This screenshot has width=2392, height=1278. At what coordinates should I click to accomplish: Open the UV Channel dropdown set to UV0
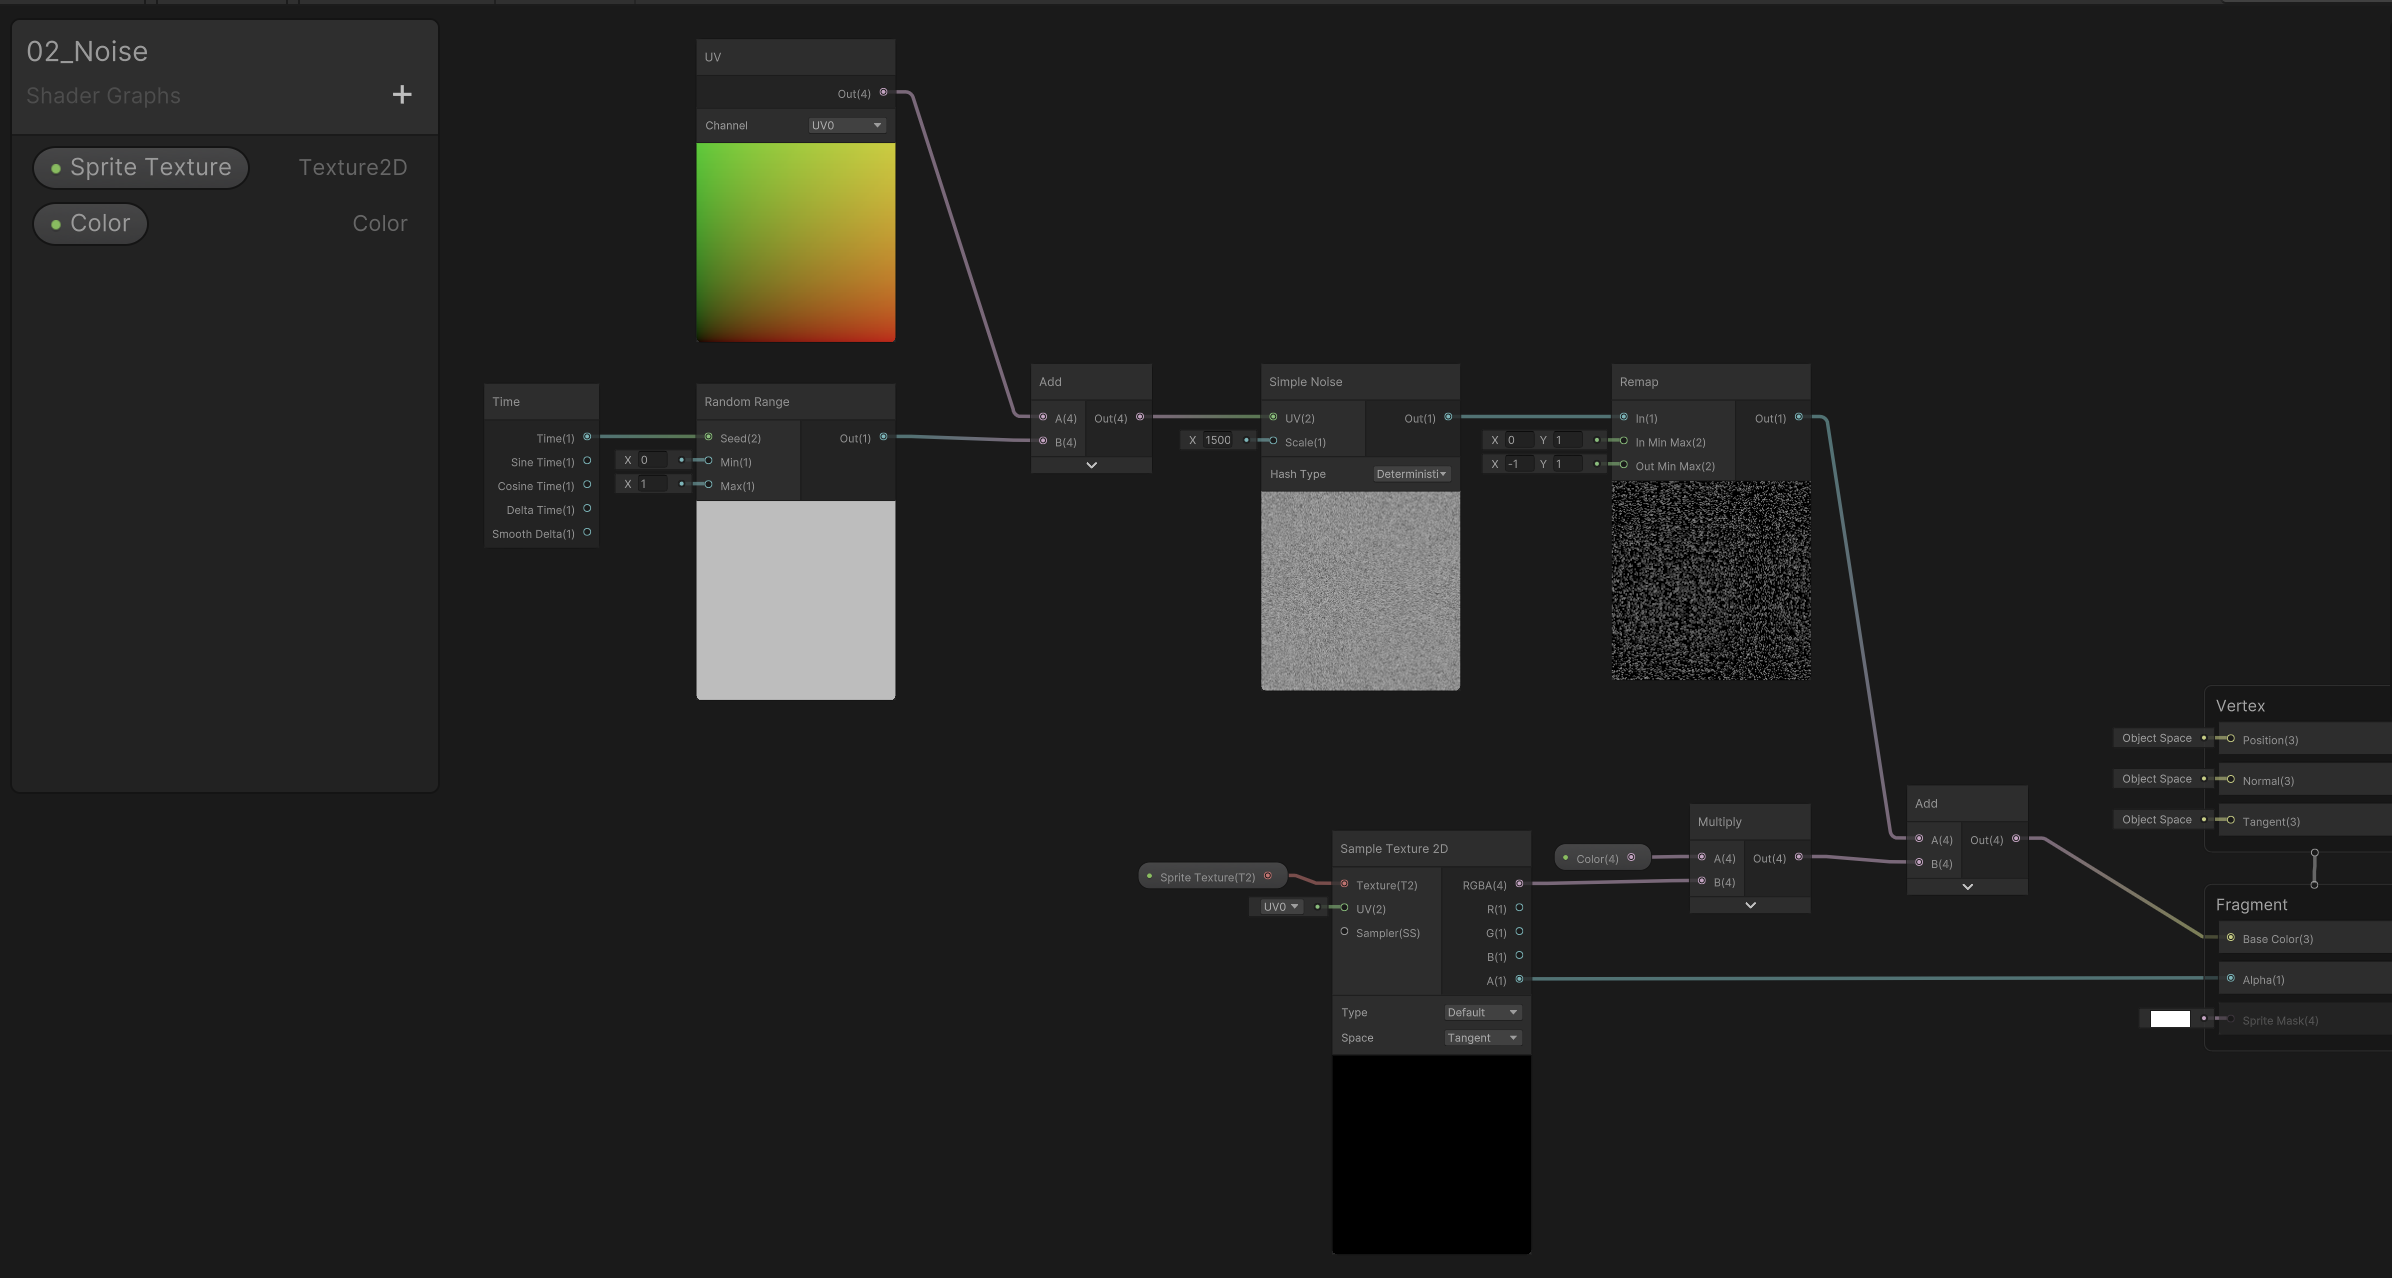(x=846, y=125)
